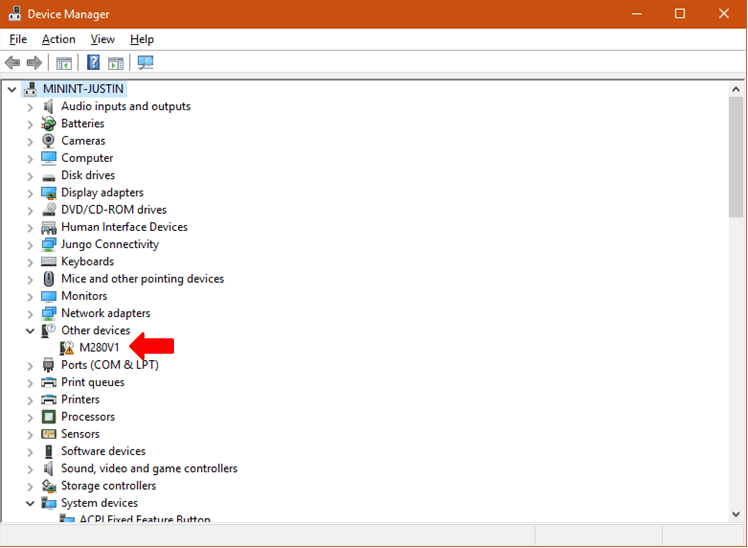Open the View menu
748x548 pixels.
click(x=103, y=39)
